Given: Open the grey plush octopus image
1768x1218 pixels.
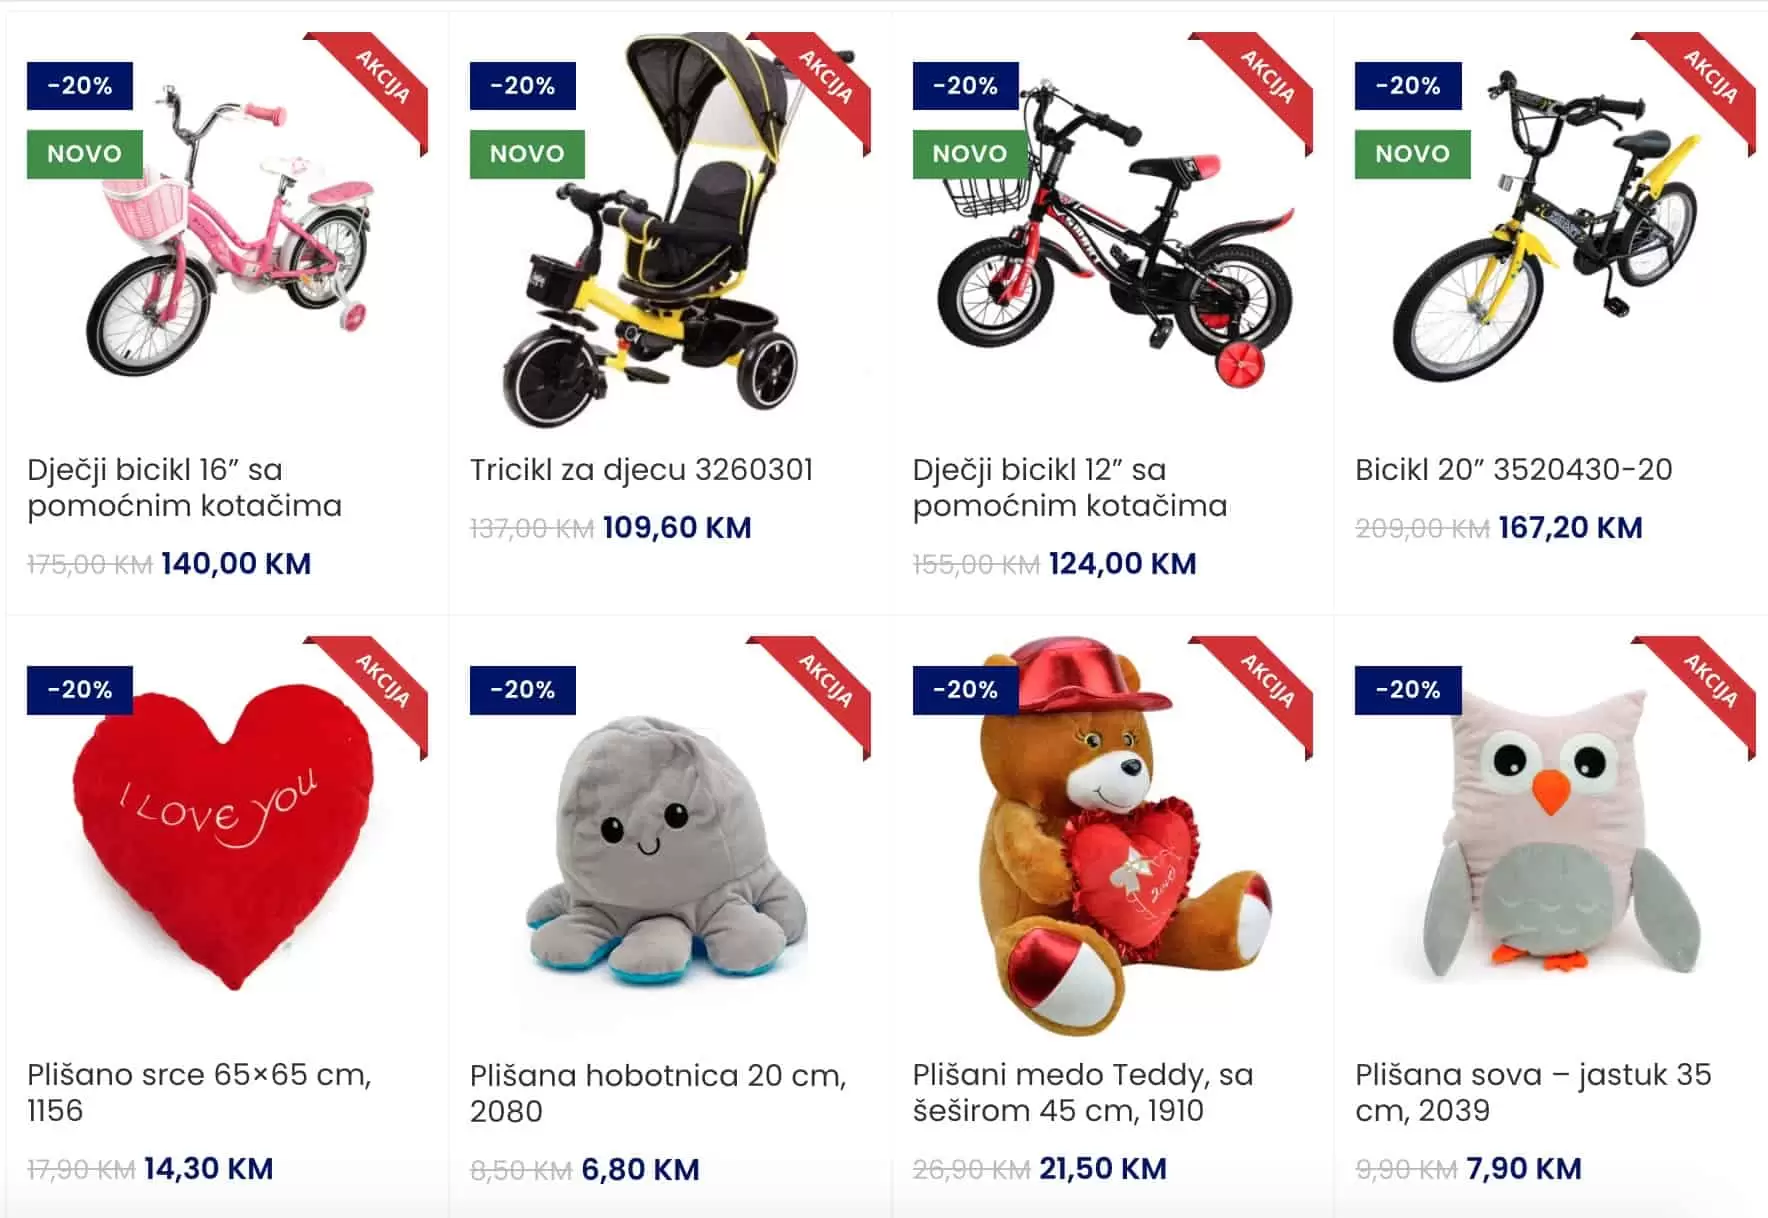Looking at the screenshot, I should [670, 836].
